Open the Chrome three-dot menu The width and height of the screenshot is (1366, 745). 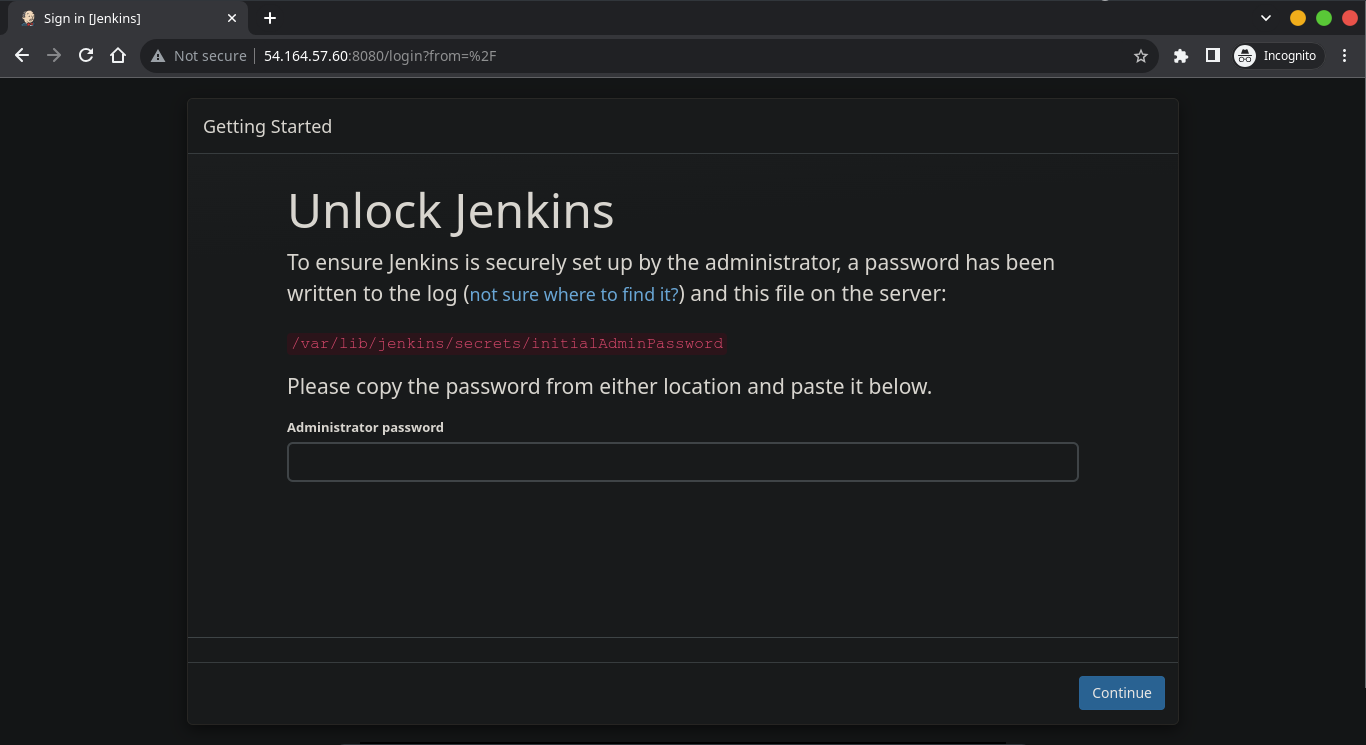coord(1345,56)
